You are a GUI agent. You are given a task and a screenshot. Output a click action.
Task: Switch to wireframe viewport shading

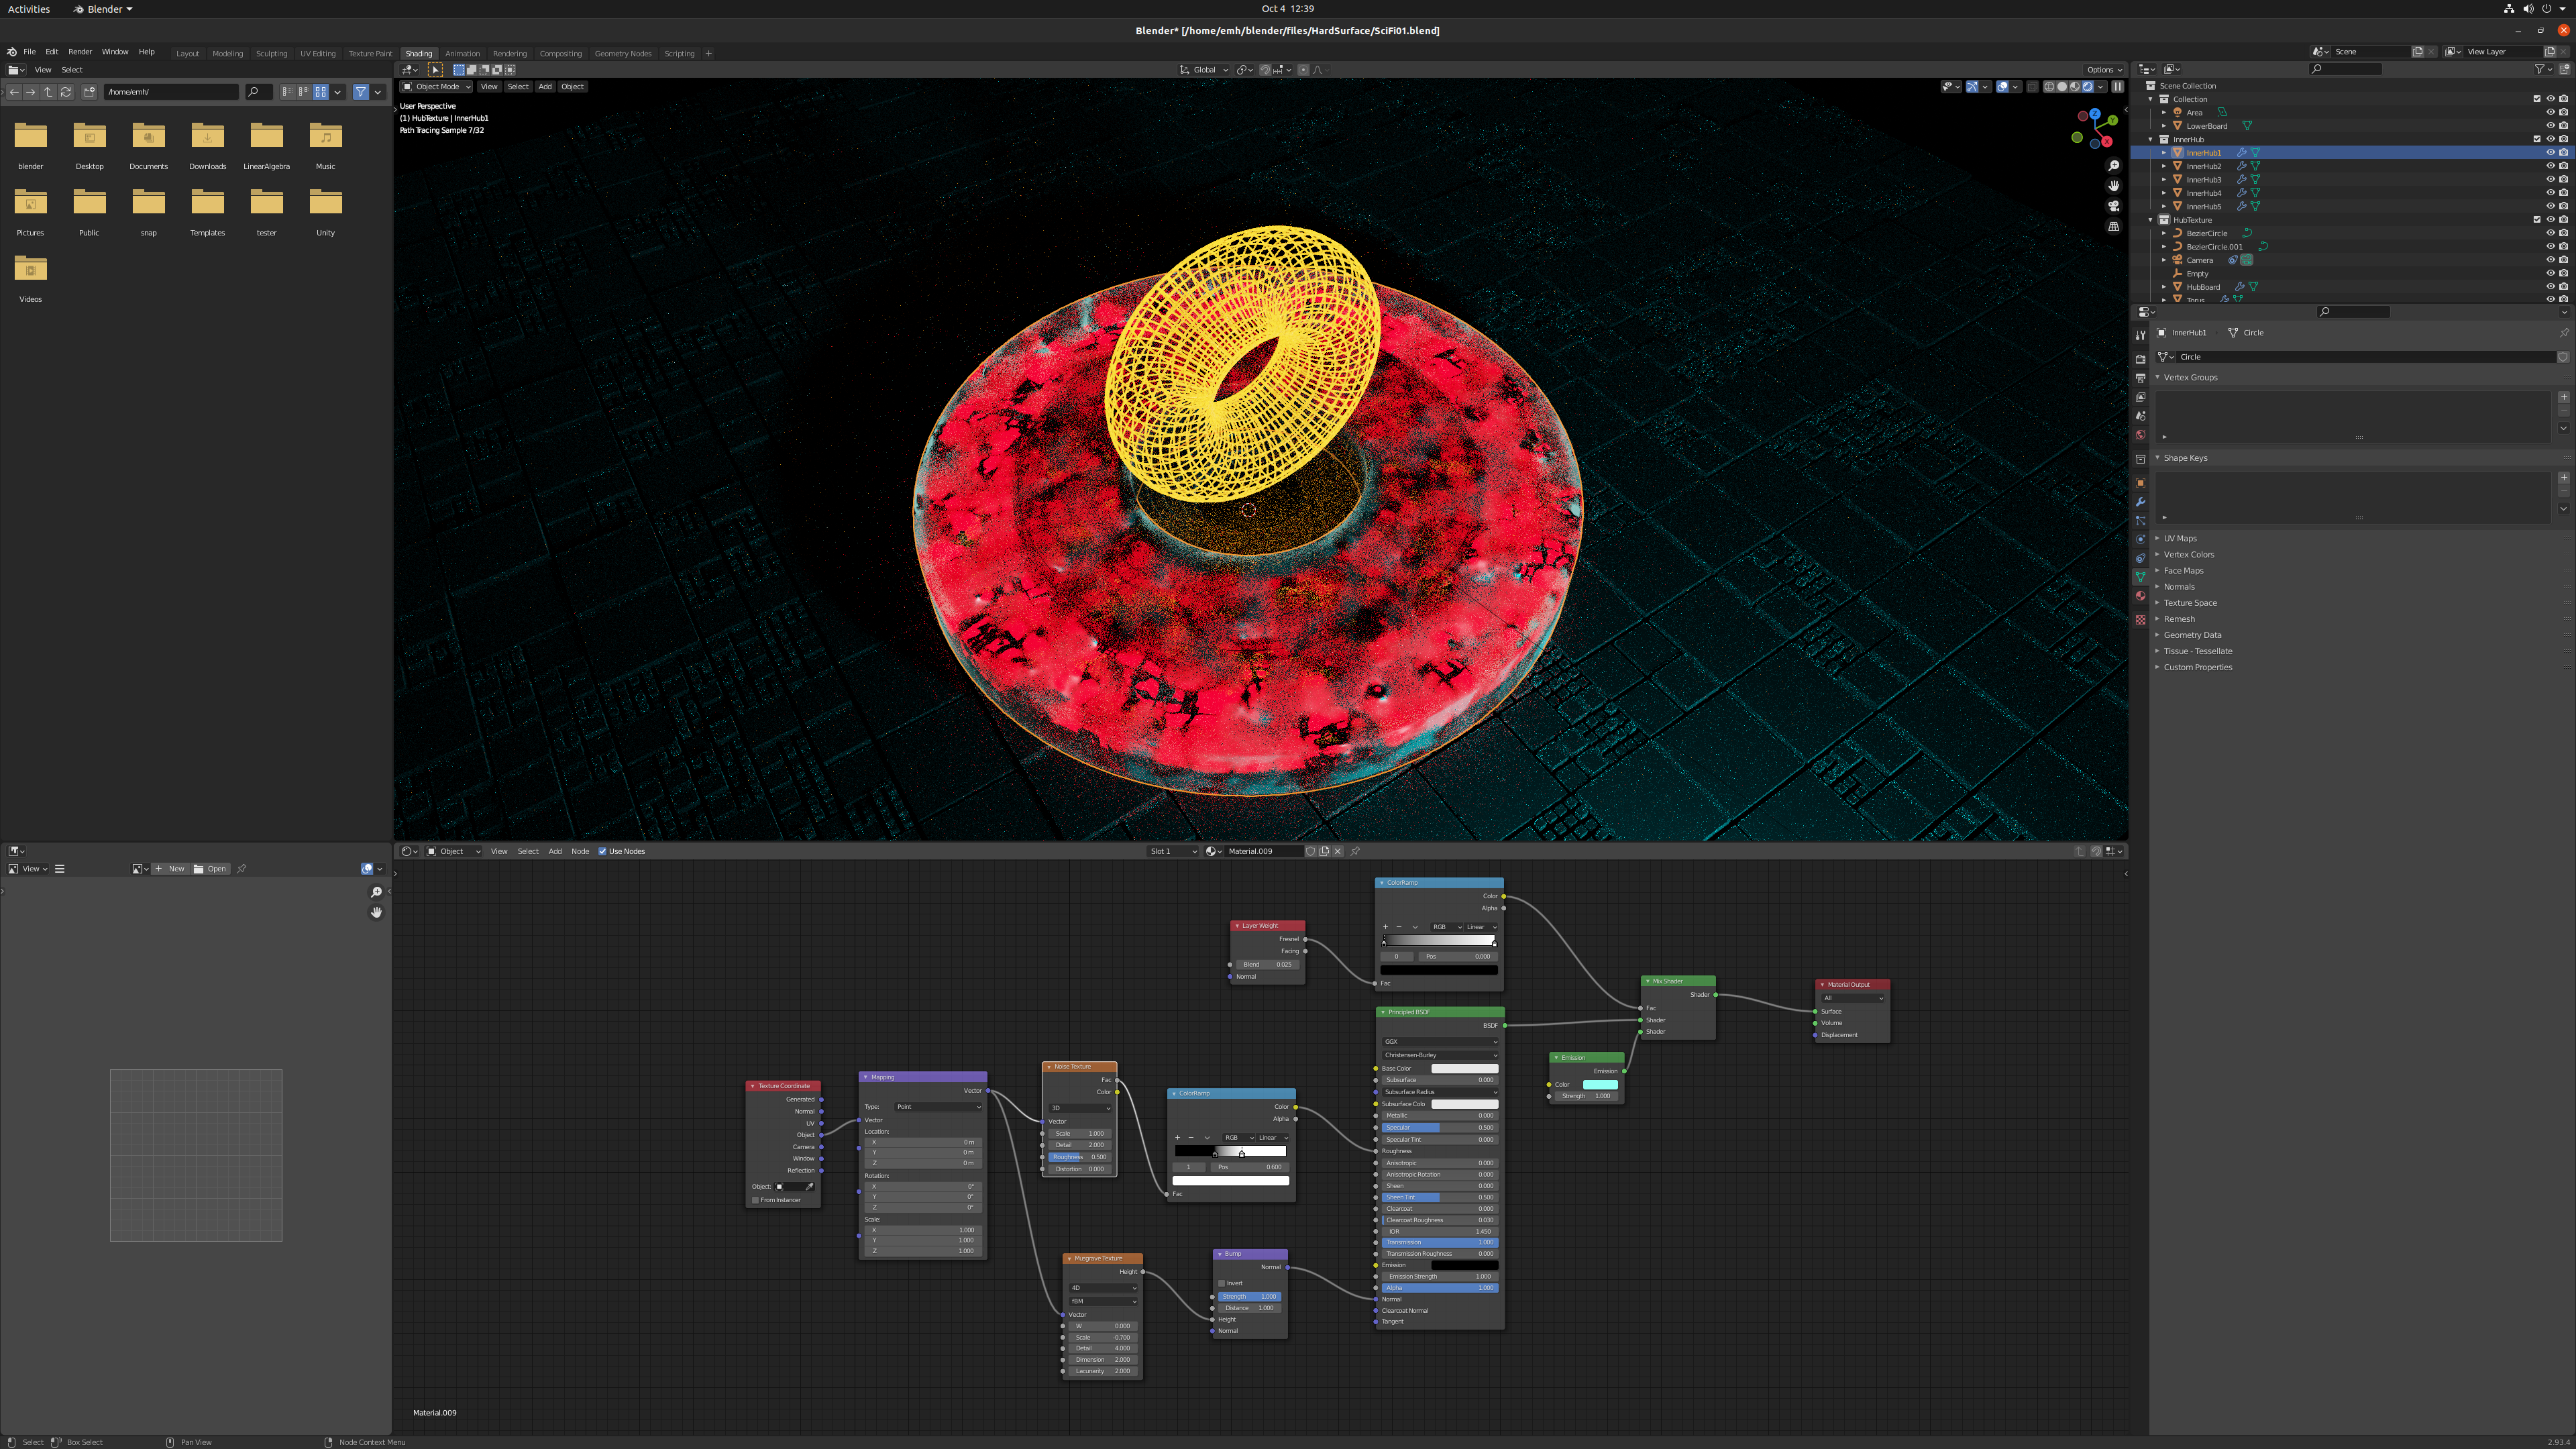click(2049, 86)
